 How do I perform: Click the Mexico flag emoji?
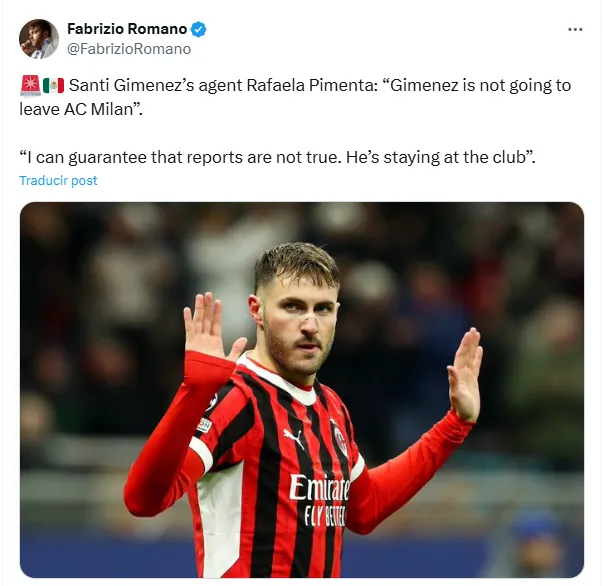(53, 85)
